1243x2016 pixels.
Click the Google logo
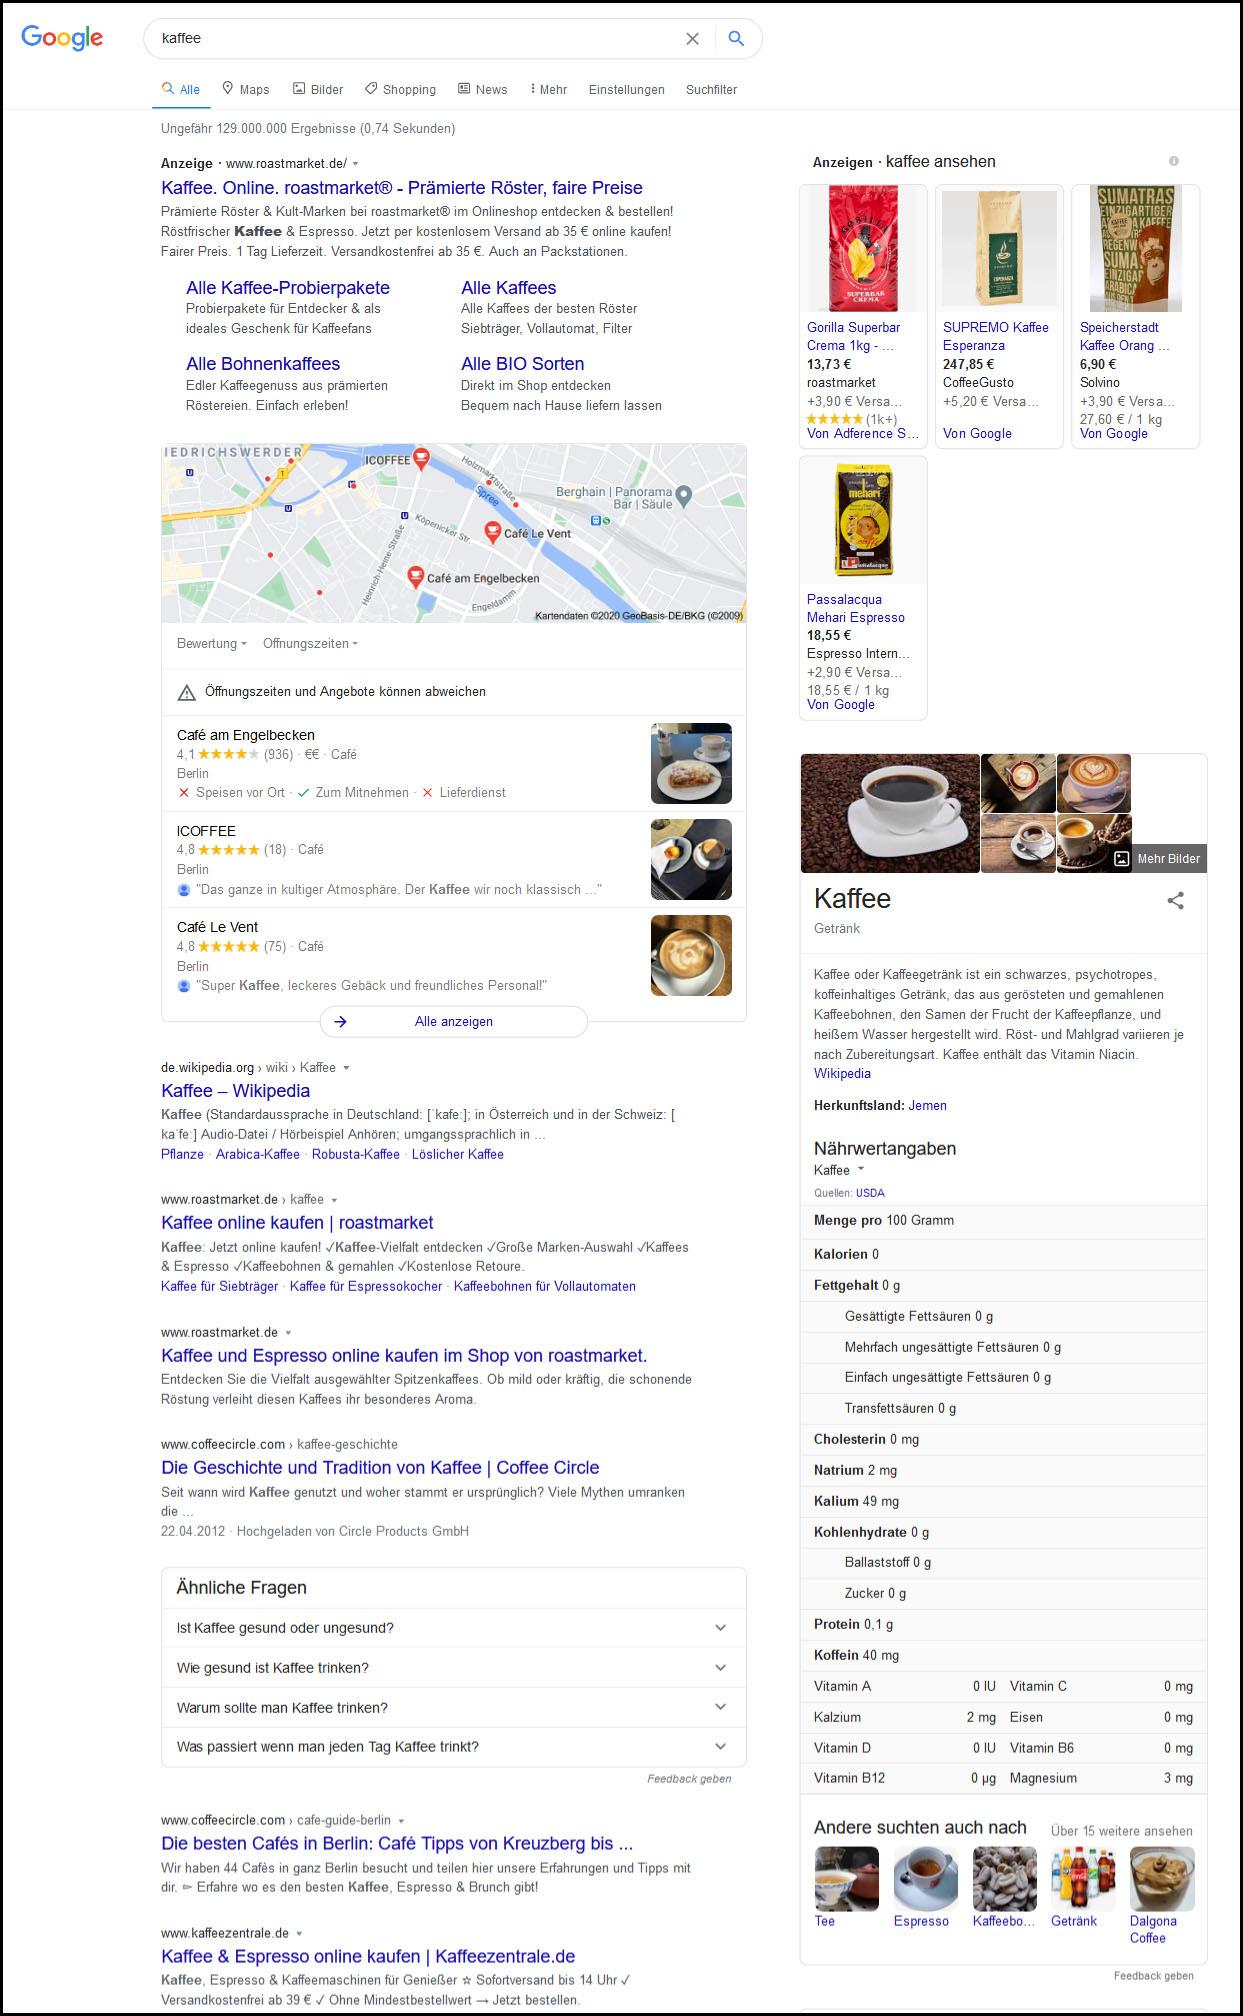[62, 38]
